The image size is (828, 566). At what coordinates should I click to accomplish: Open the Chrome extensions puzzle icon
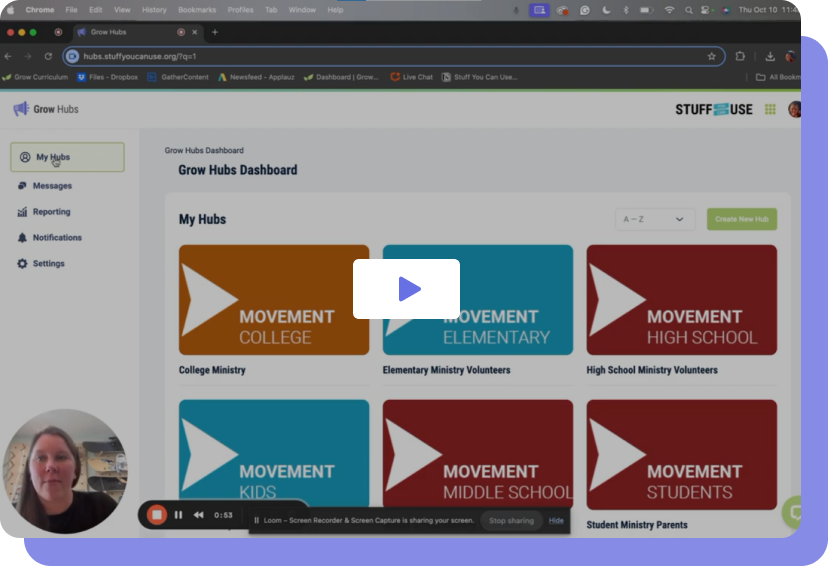click(x=740, y=56)
